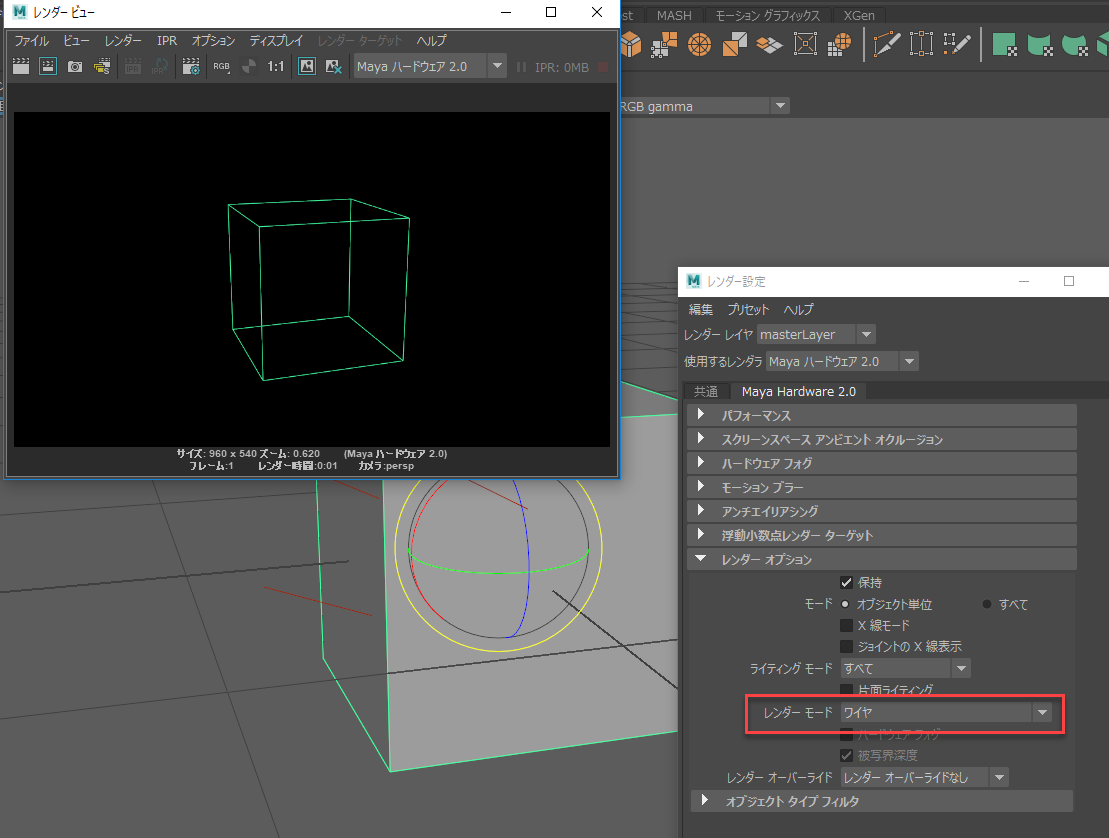
Task: Click the orange spherical wheel mapping shelf icon
Action: click(699, 45)
